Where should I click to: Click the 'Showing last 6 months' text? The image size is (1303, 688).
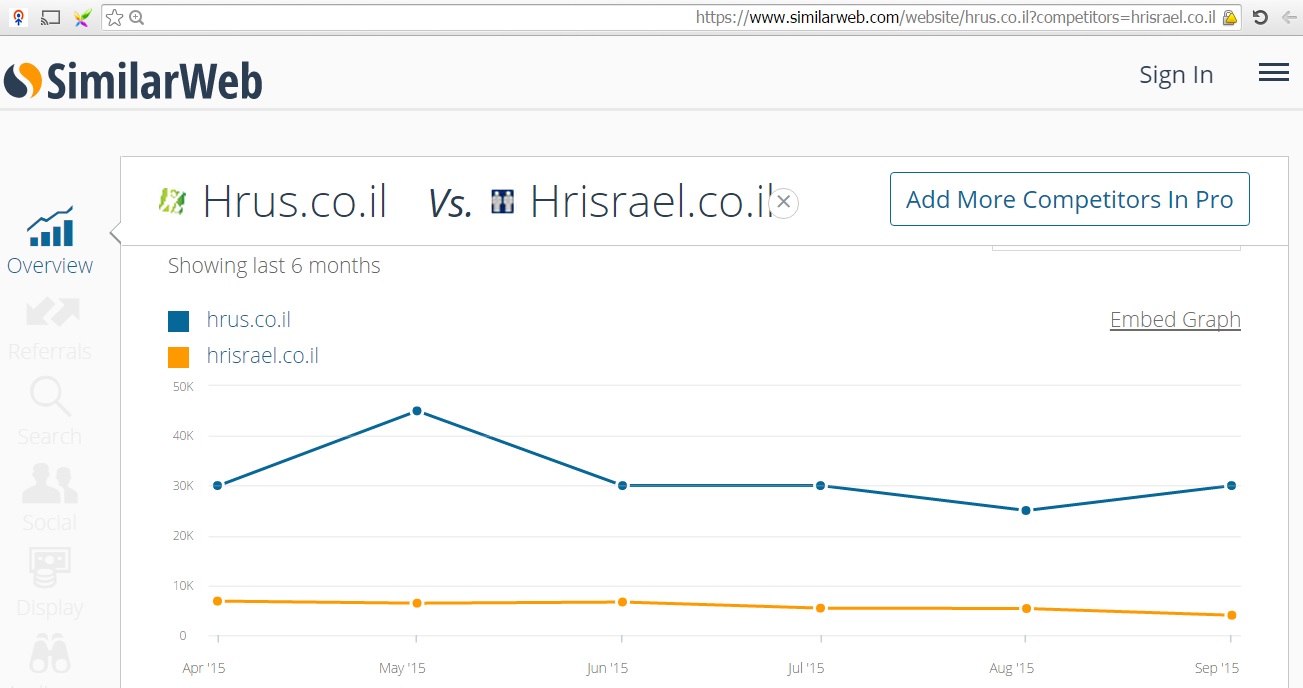[x=274, y=266]
